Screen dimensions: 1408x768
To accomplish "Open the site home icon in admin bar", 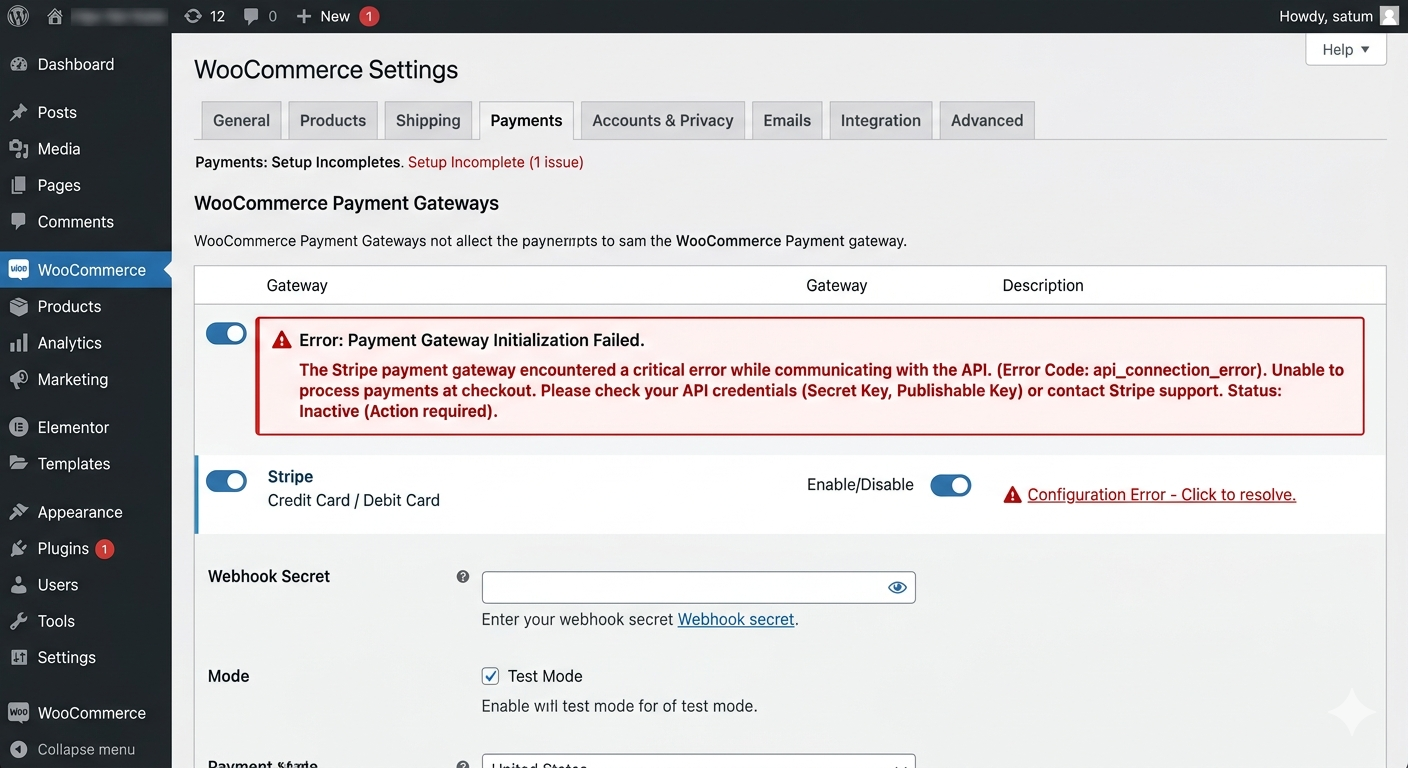I will [55, 16].
